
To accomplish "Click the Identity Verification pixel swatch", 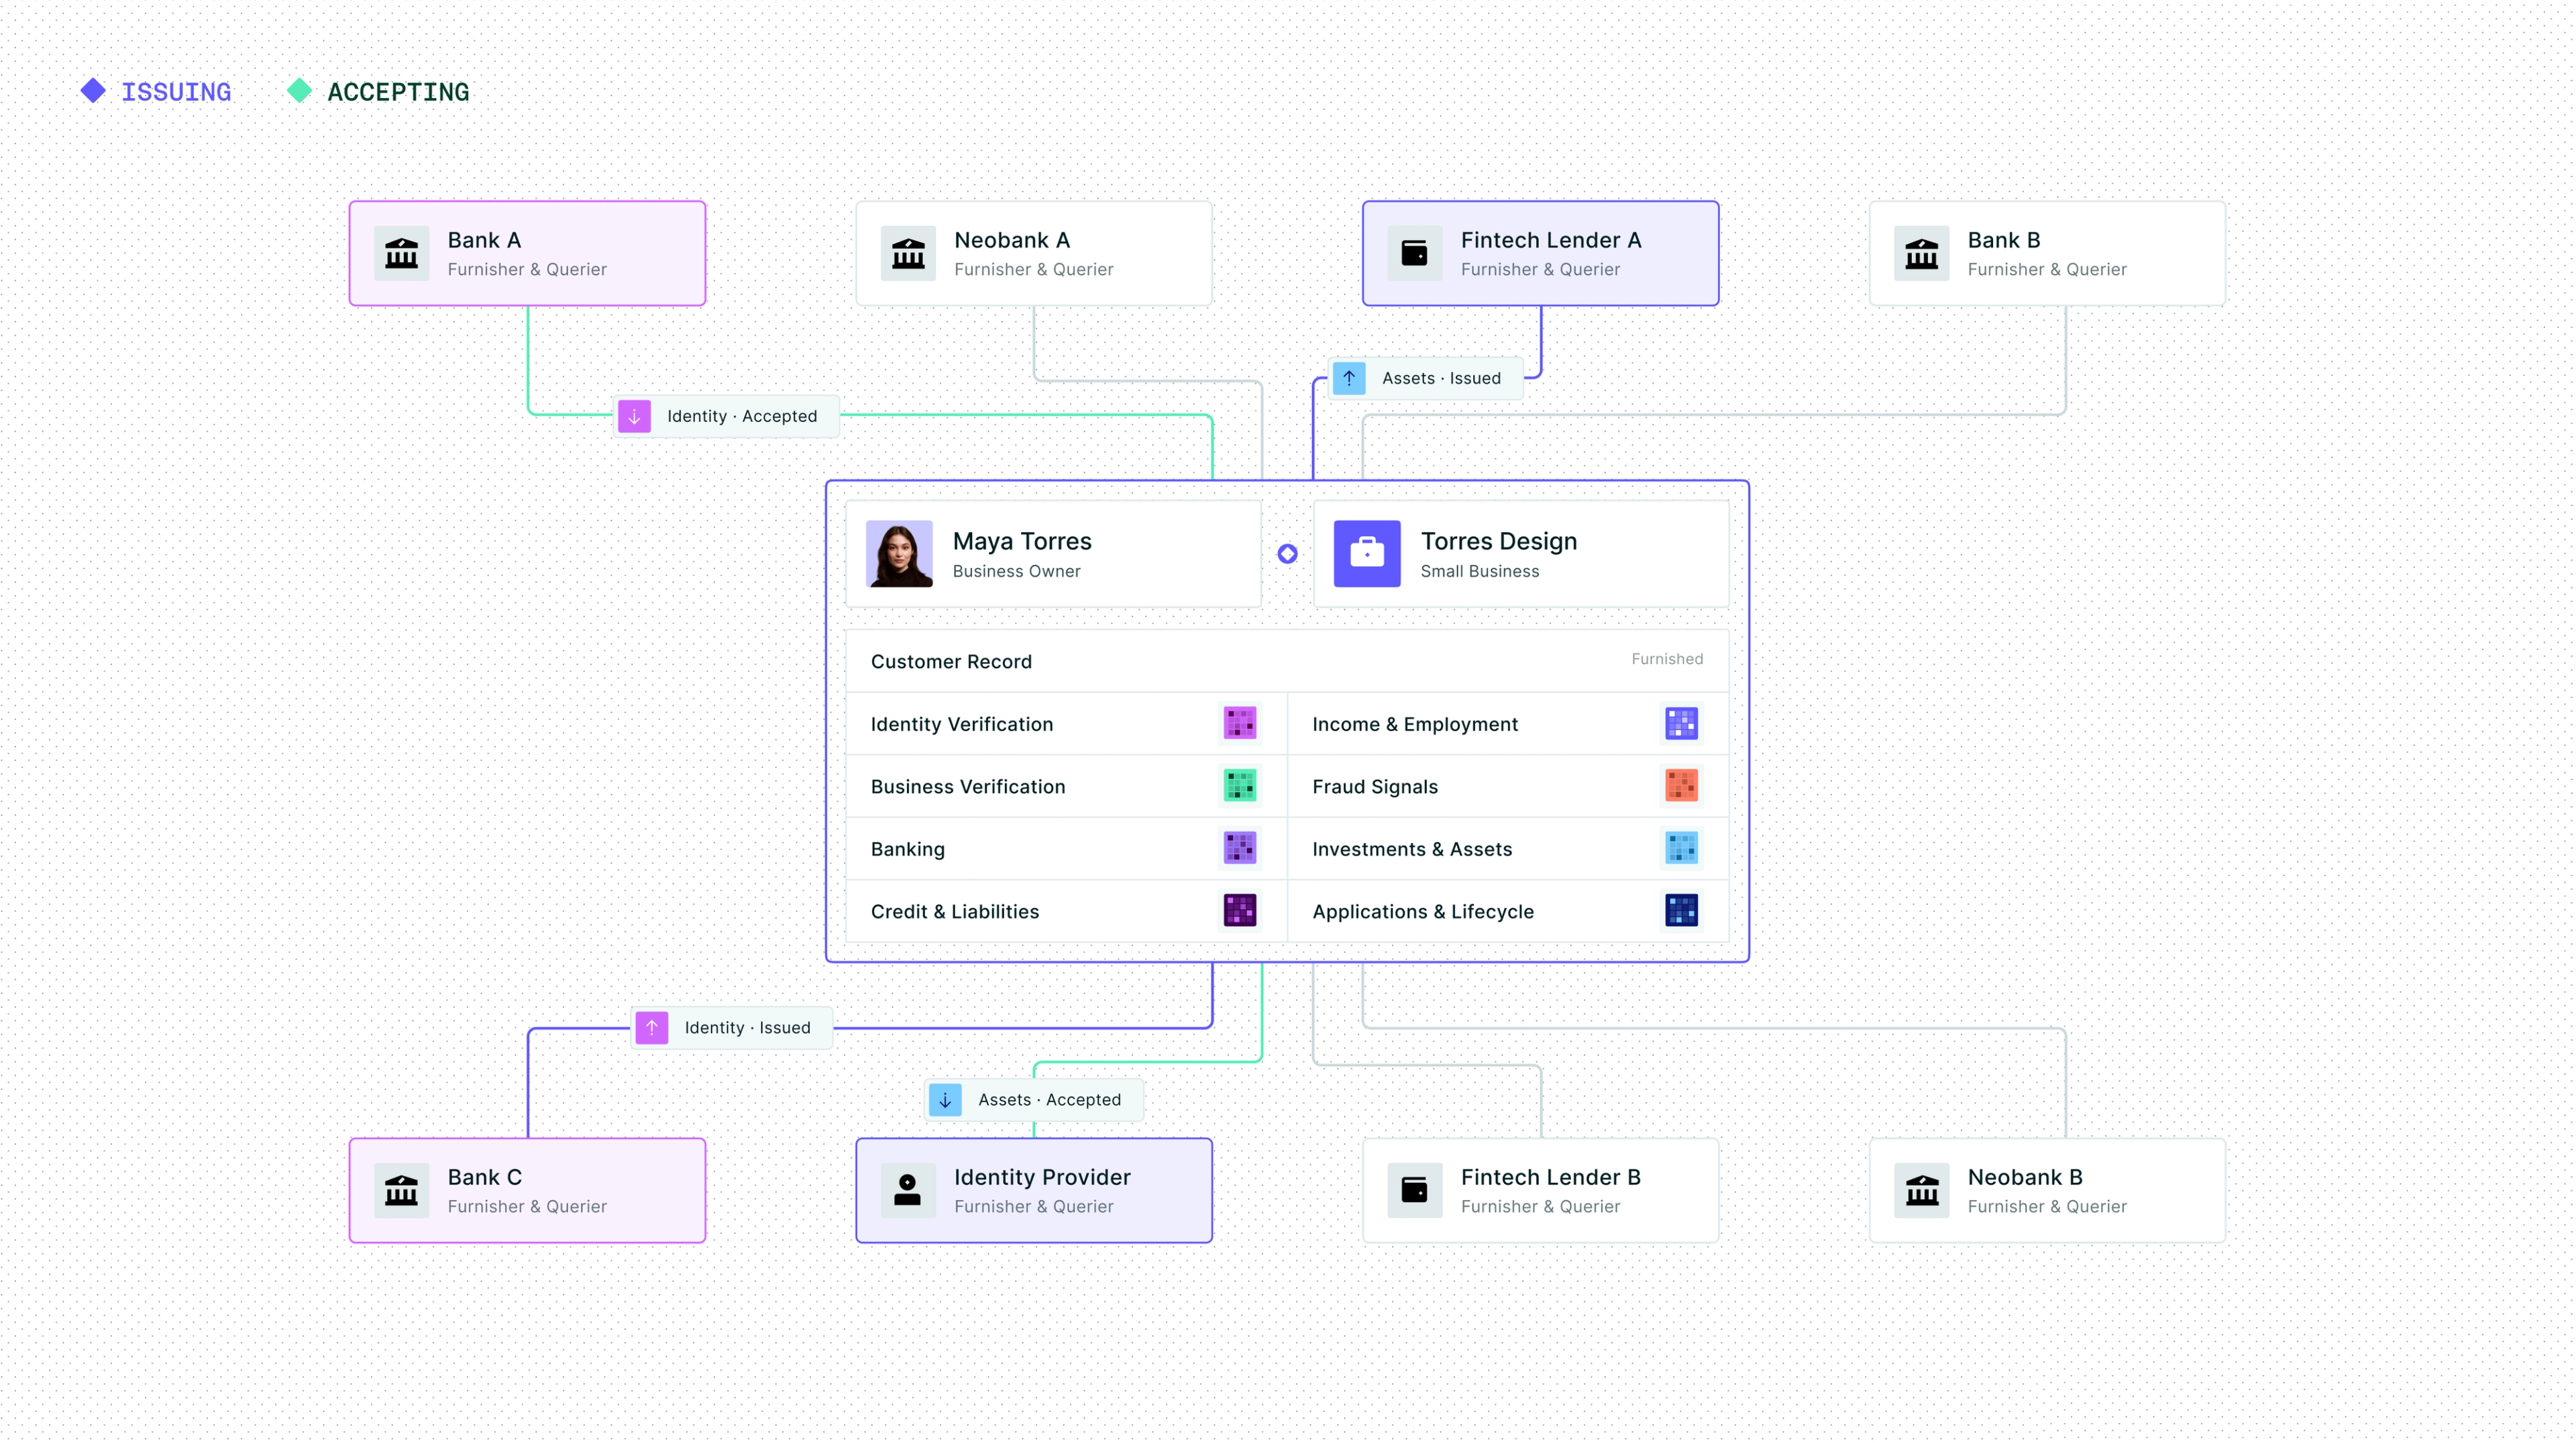I will pos(1240,723).
